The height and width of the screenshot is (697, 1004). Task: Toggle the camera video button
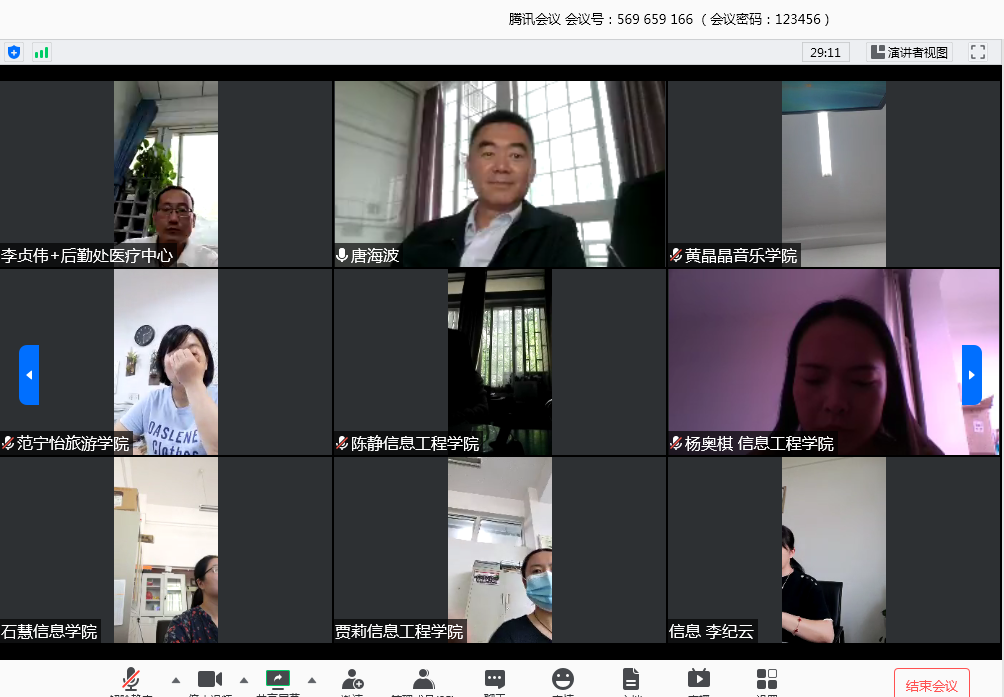(209, 680)
